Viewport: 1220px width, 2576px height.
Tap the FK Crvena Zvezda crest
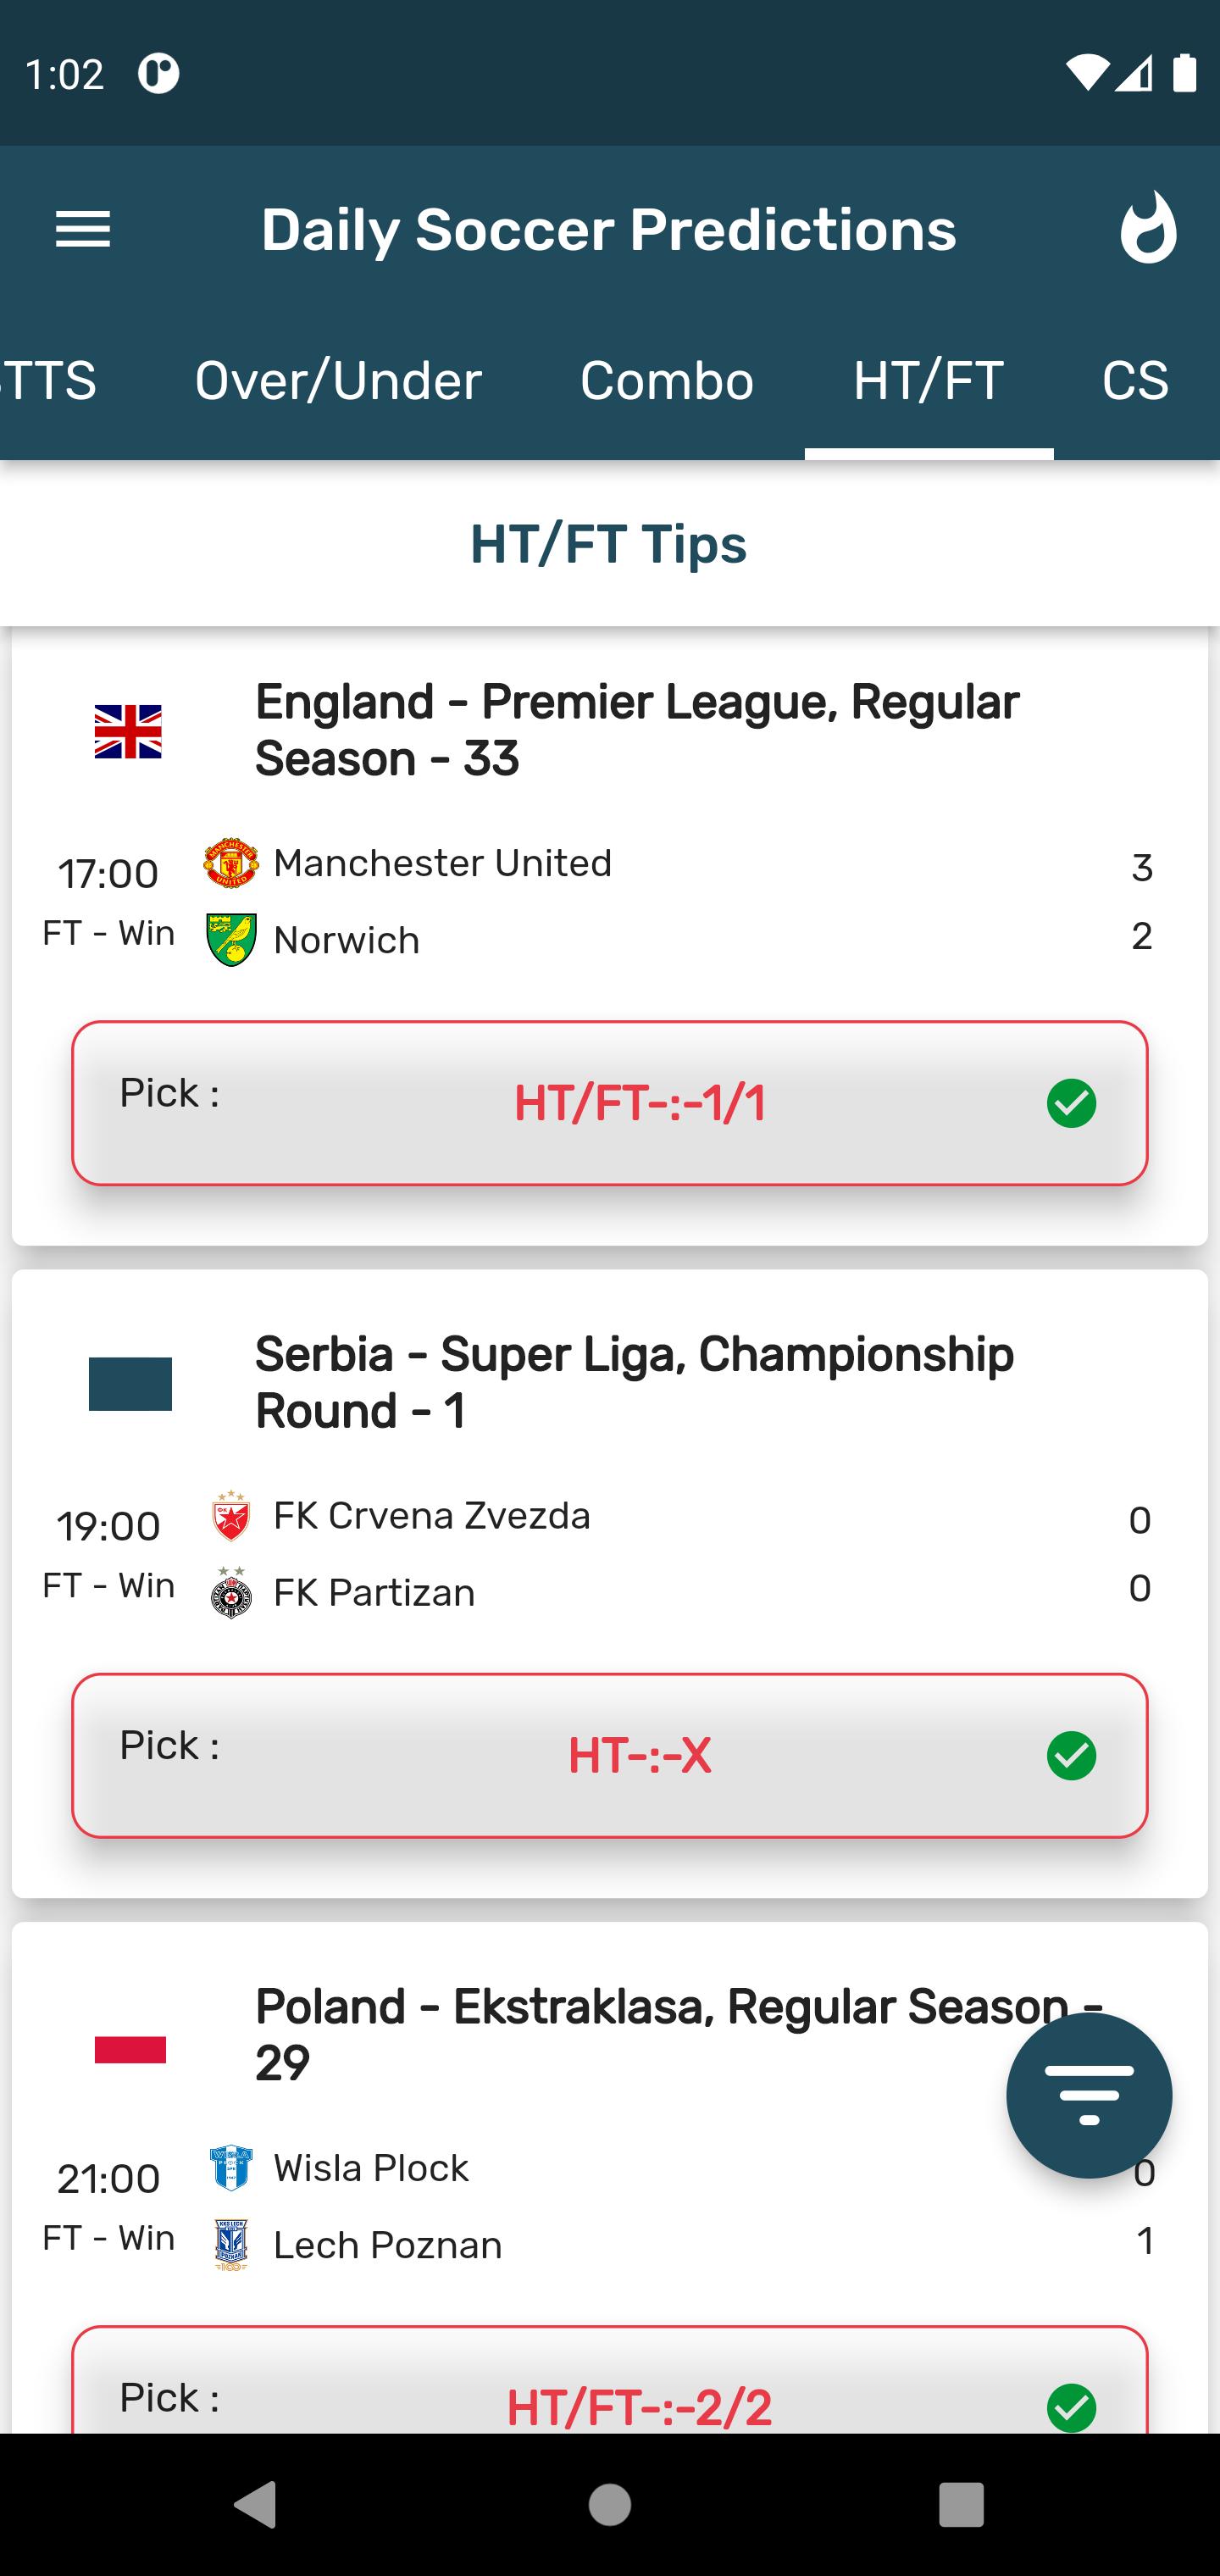[231, 1516]
